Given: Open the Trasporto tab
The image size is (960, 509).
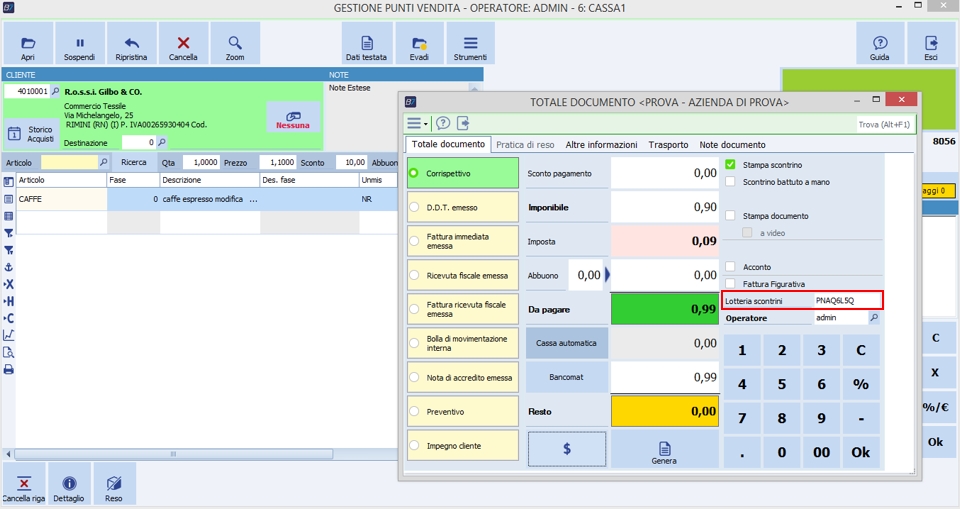Looking at the screenshot, I should [668, 145].
